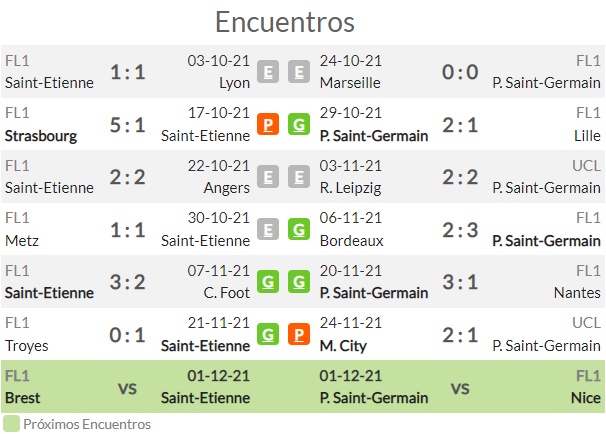This screenshot has height=434, width=606.
Task: Open the Strasbourg team link
Action: pyautogui.click(x=41, y=136)
